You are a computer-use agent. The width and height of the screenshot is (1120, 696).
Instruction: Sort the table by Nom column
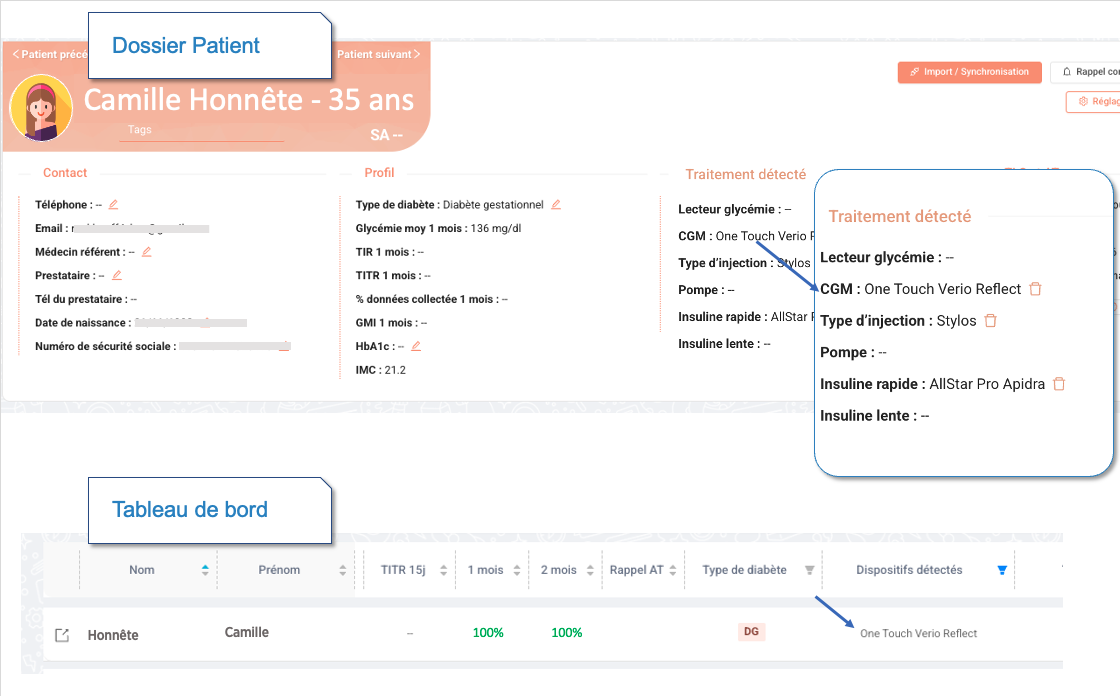[205, 570]
